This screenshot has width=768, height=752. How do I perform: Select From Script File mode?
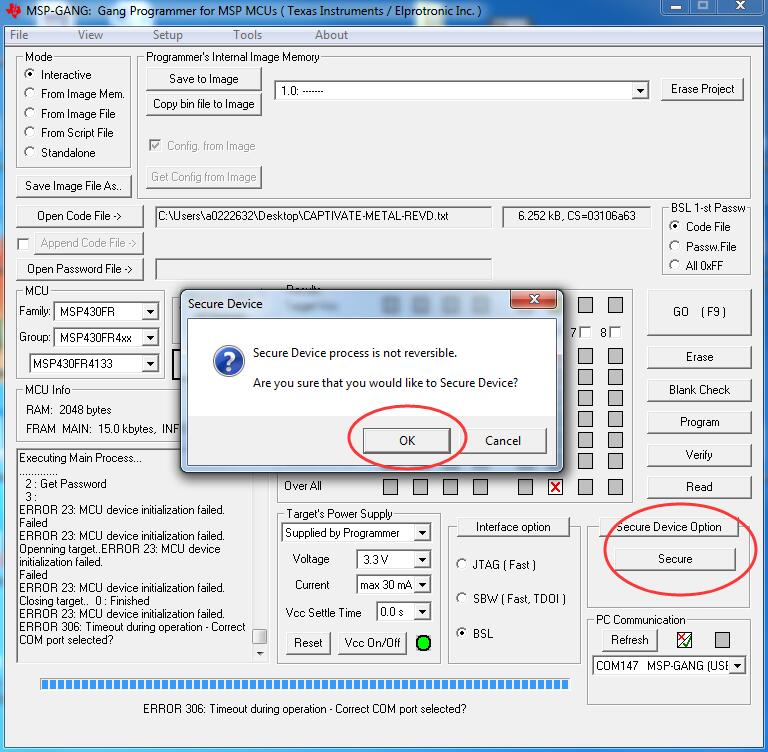point(30,132)
